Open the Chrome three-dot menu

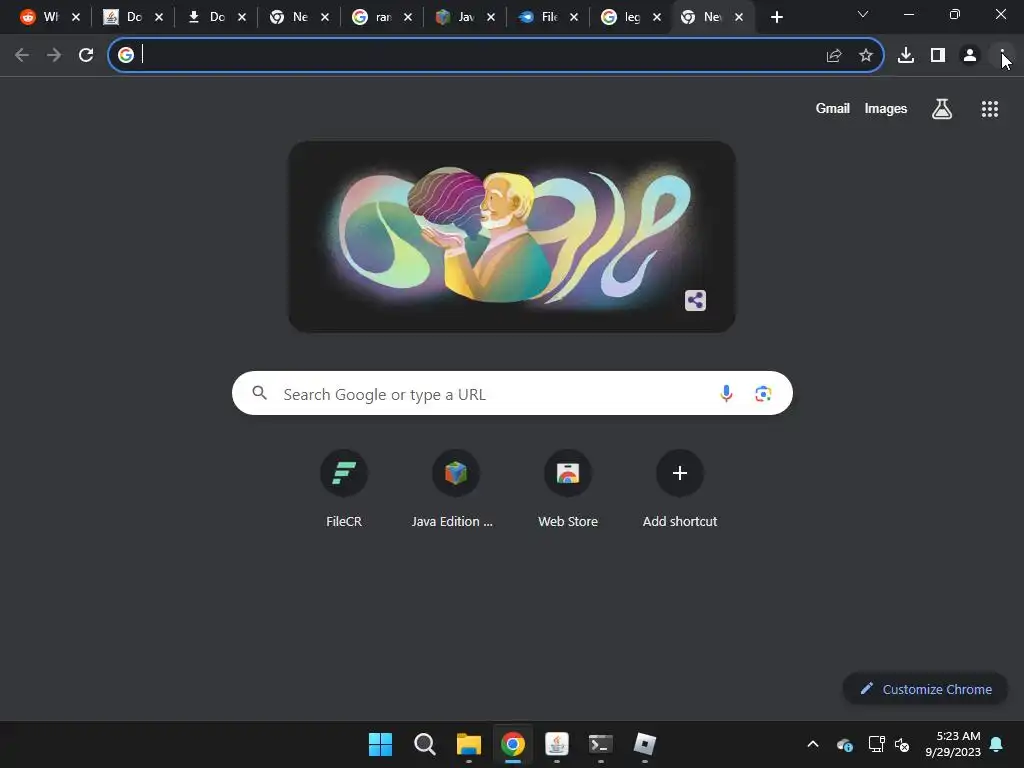[1002, 56]
